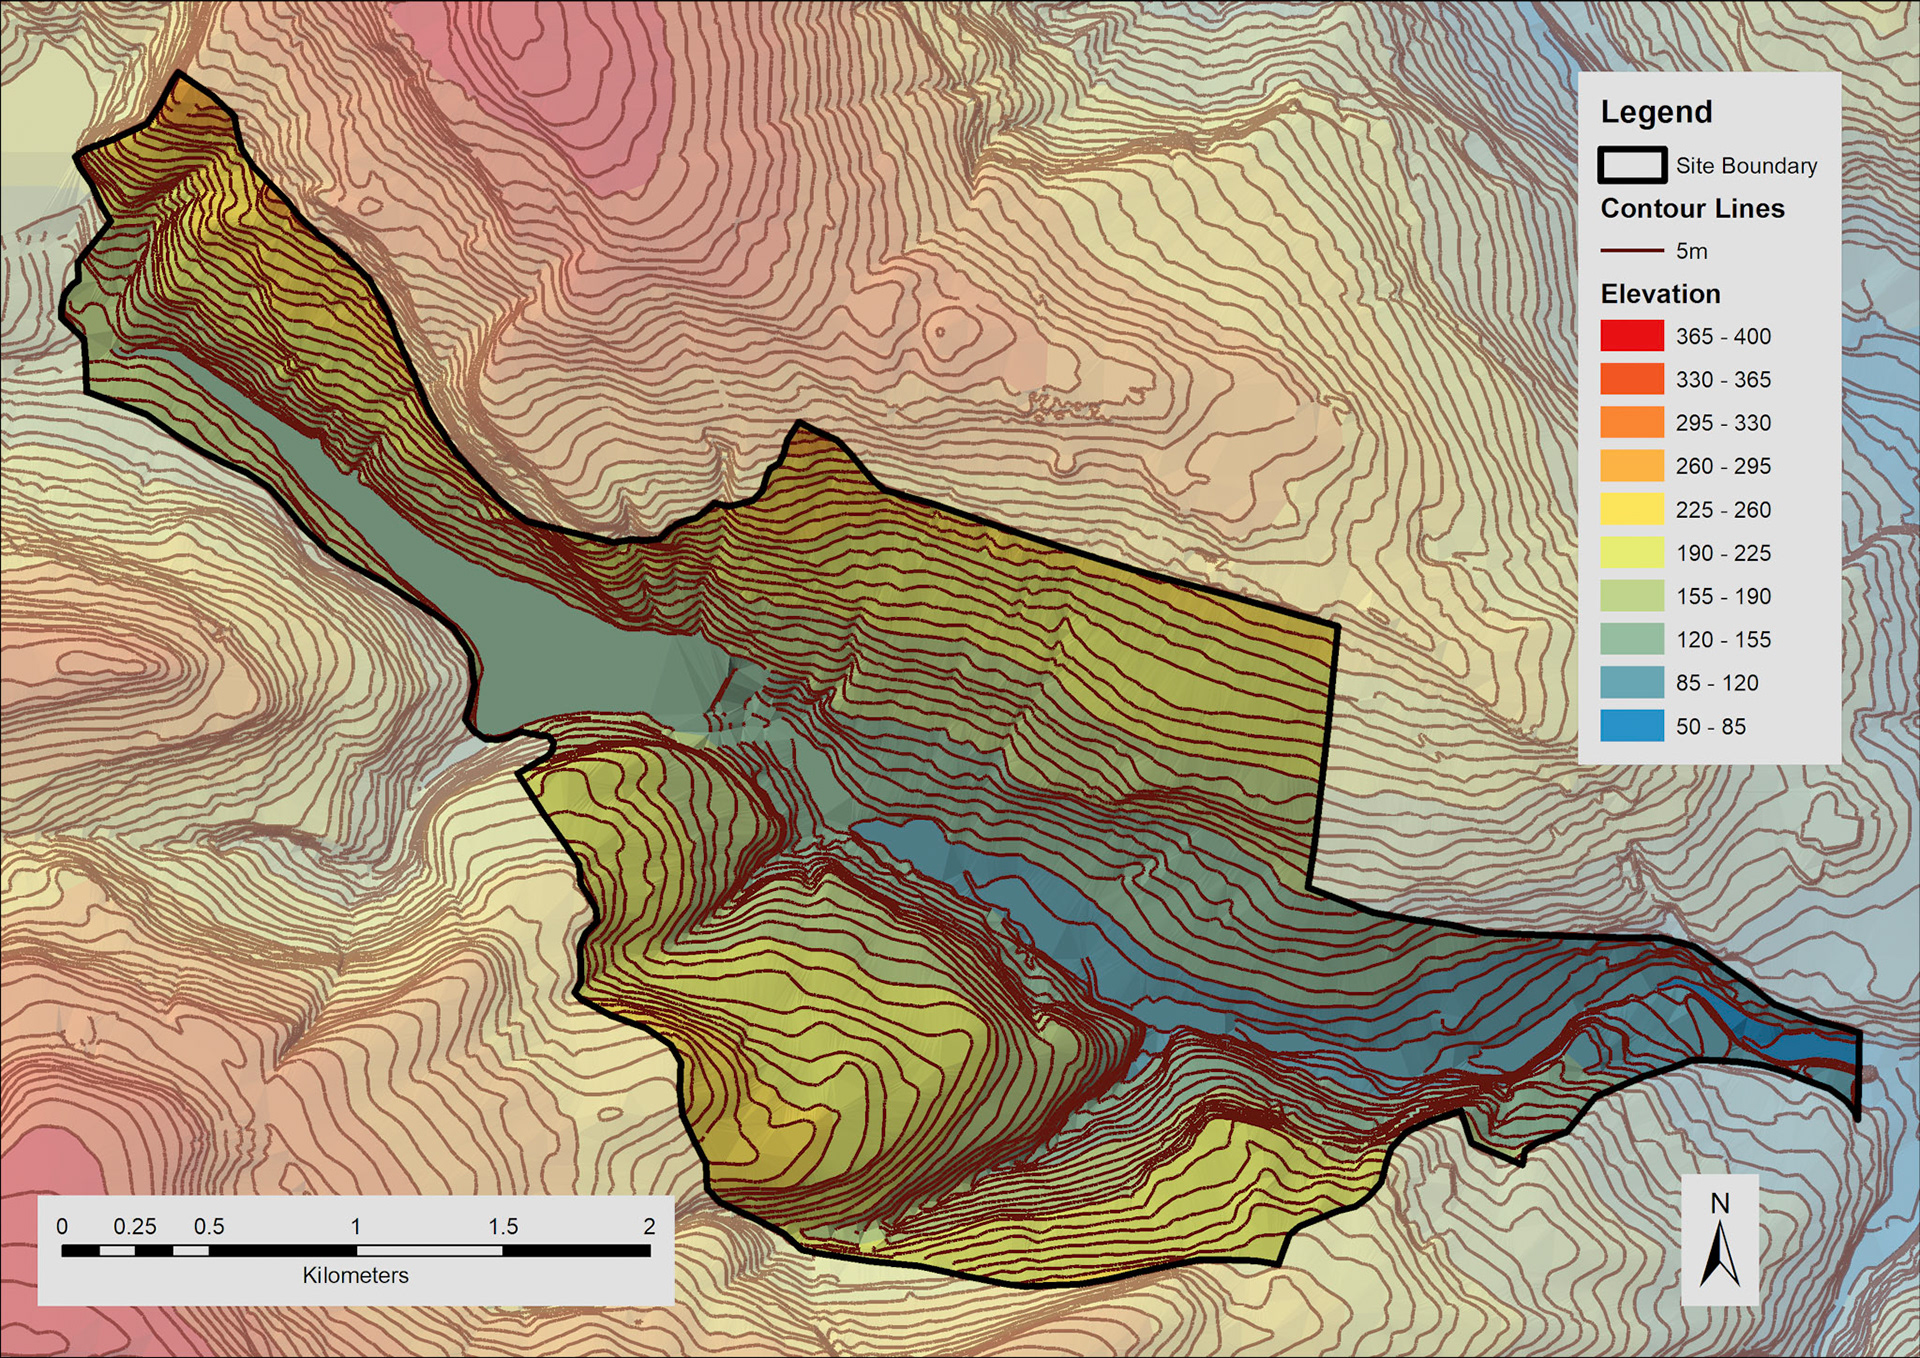Click the 'Contour Lines' heading
Screen dimensions: 1920x1358
(x=1692, y=208)
